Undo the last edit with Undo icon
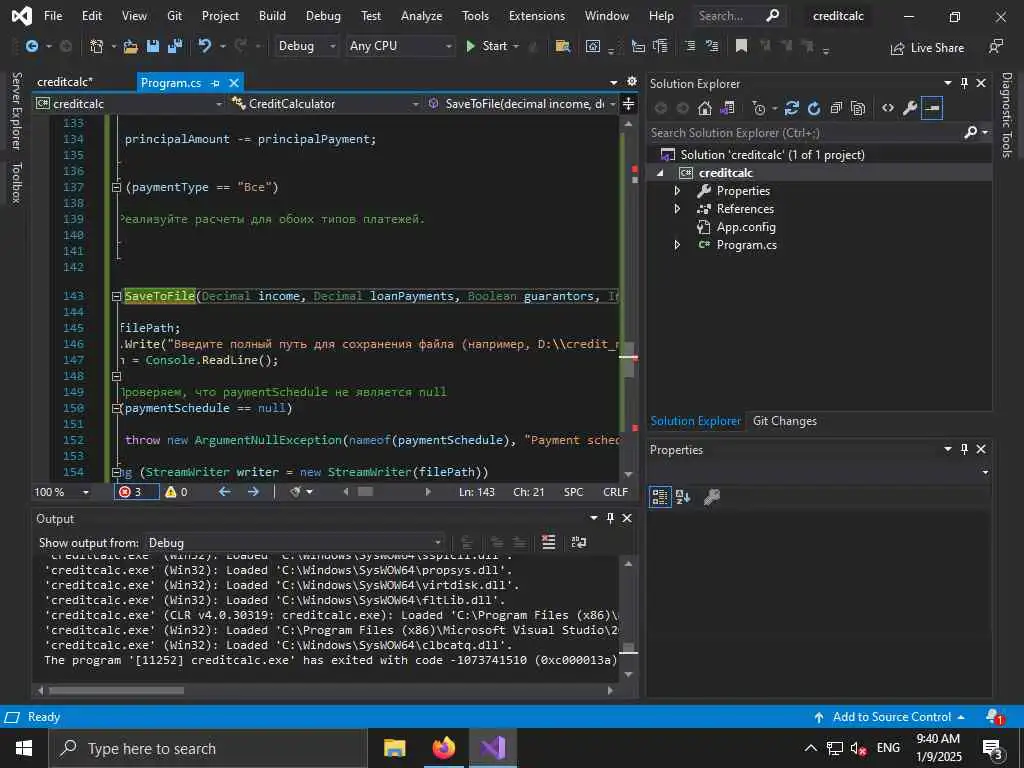The image size is (1024, 768). (204, 46)
